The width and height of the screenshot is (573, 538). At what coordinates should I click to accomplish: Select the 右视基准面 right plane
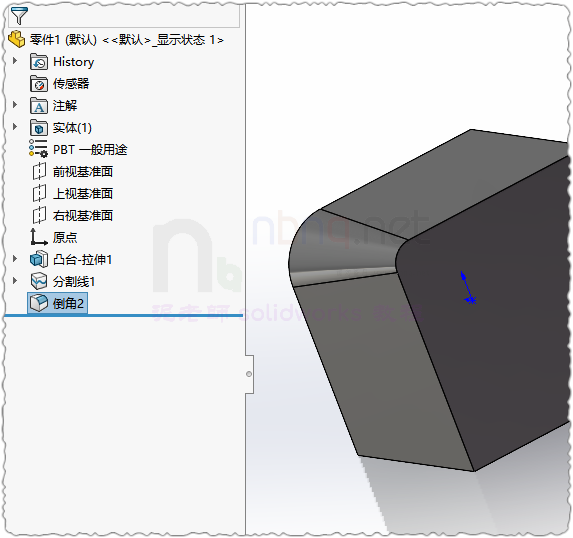(73, 215)
